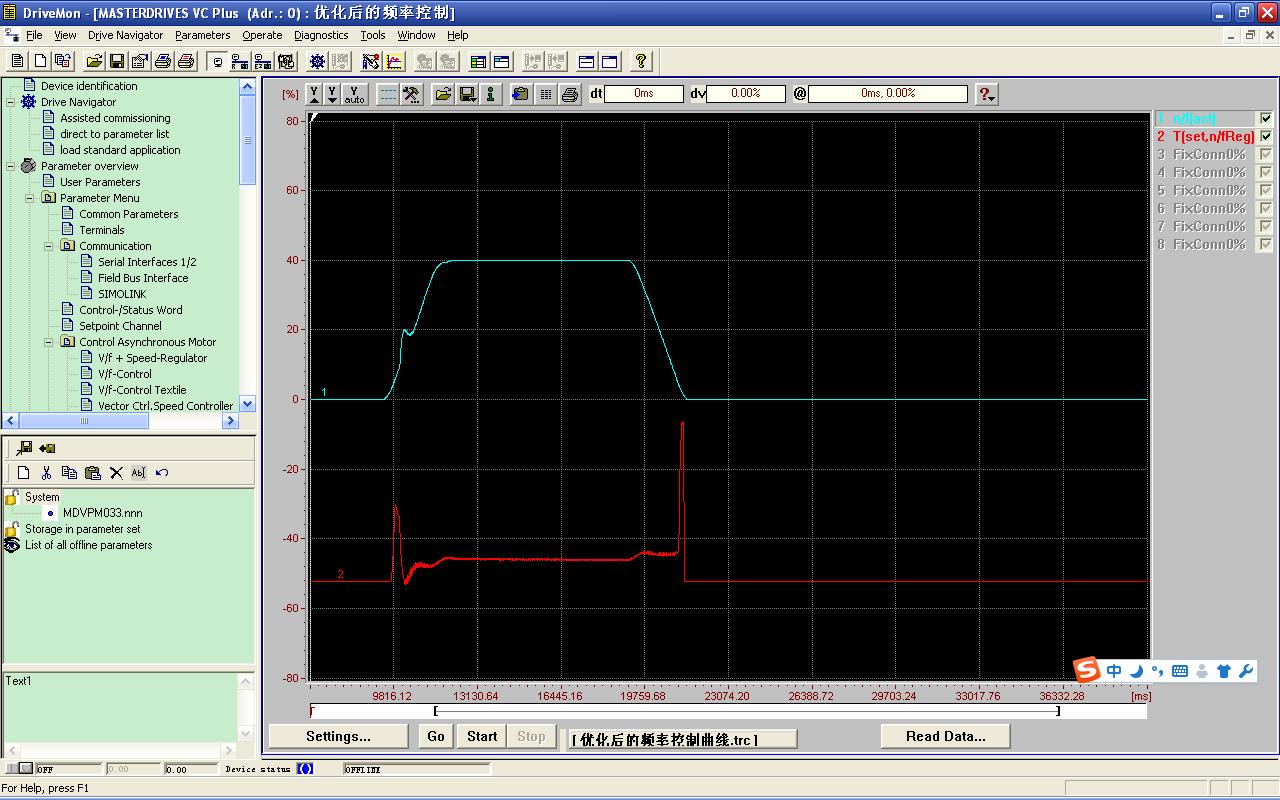Click the scissors cut icon in lower panel
This screenshot has height=800, width=1280.
46,473
